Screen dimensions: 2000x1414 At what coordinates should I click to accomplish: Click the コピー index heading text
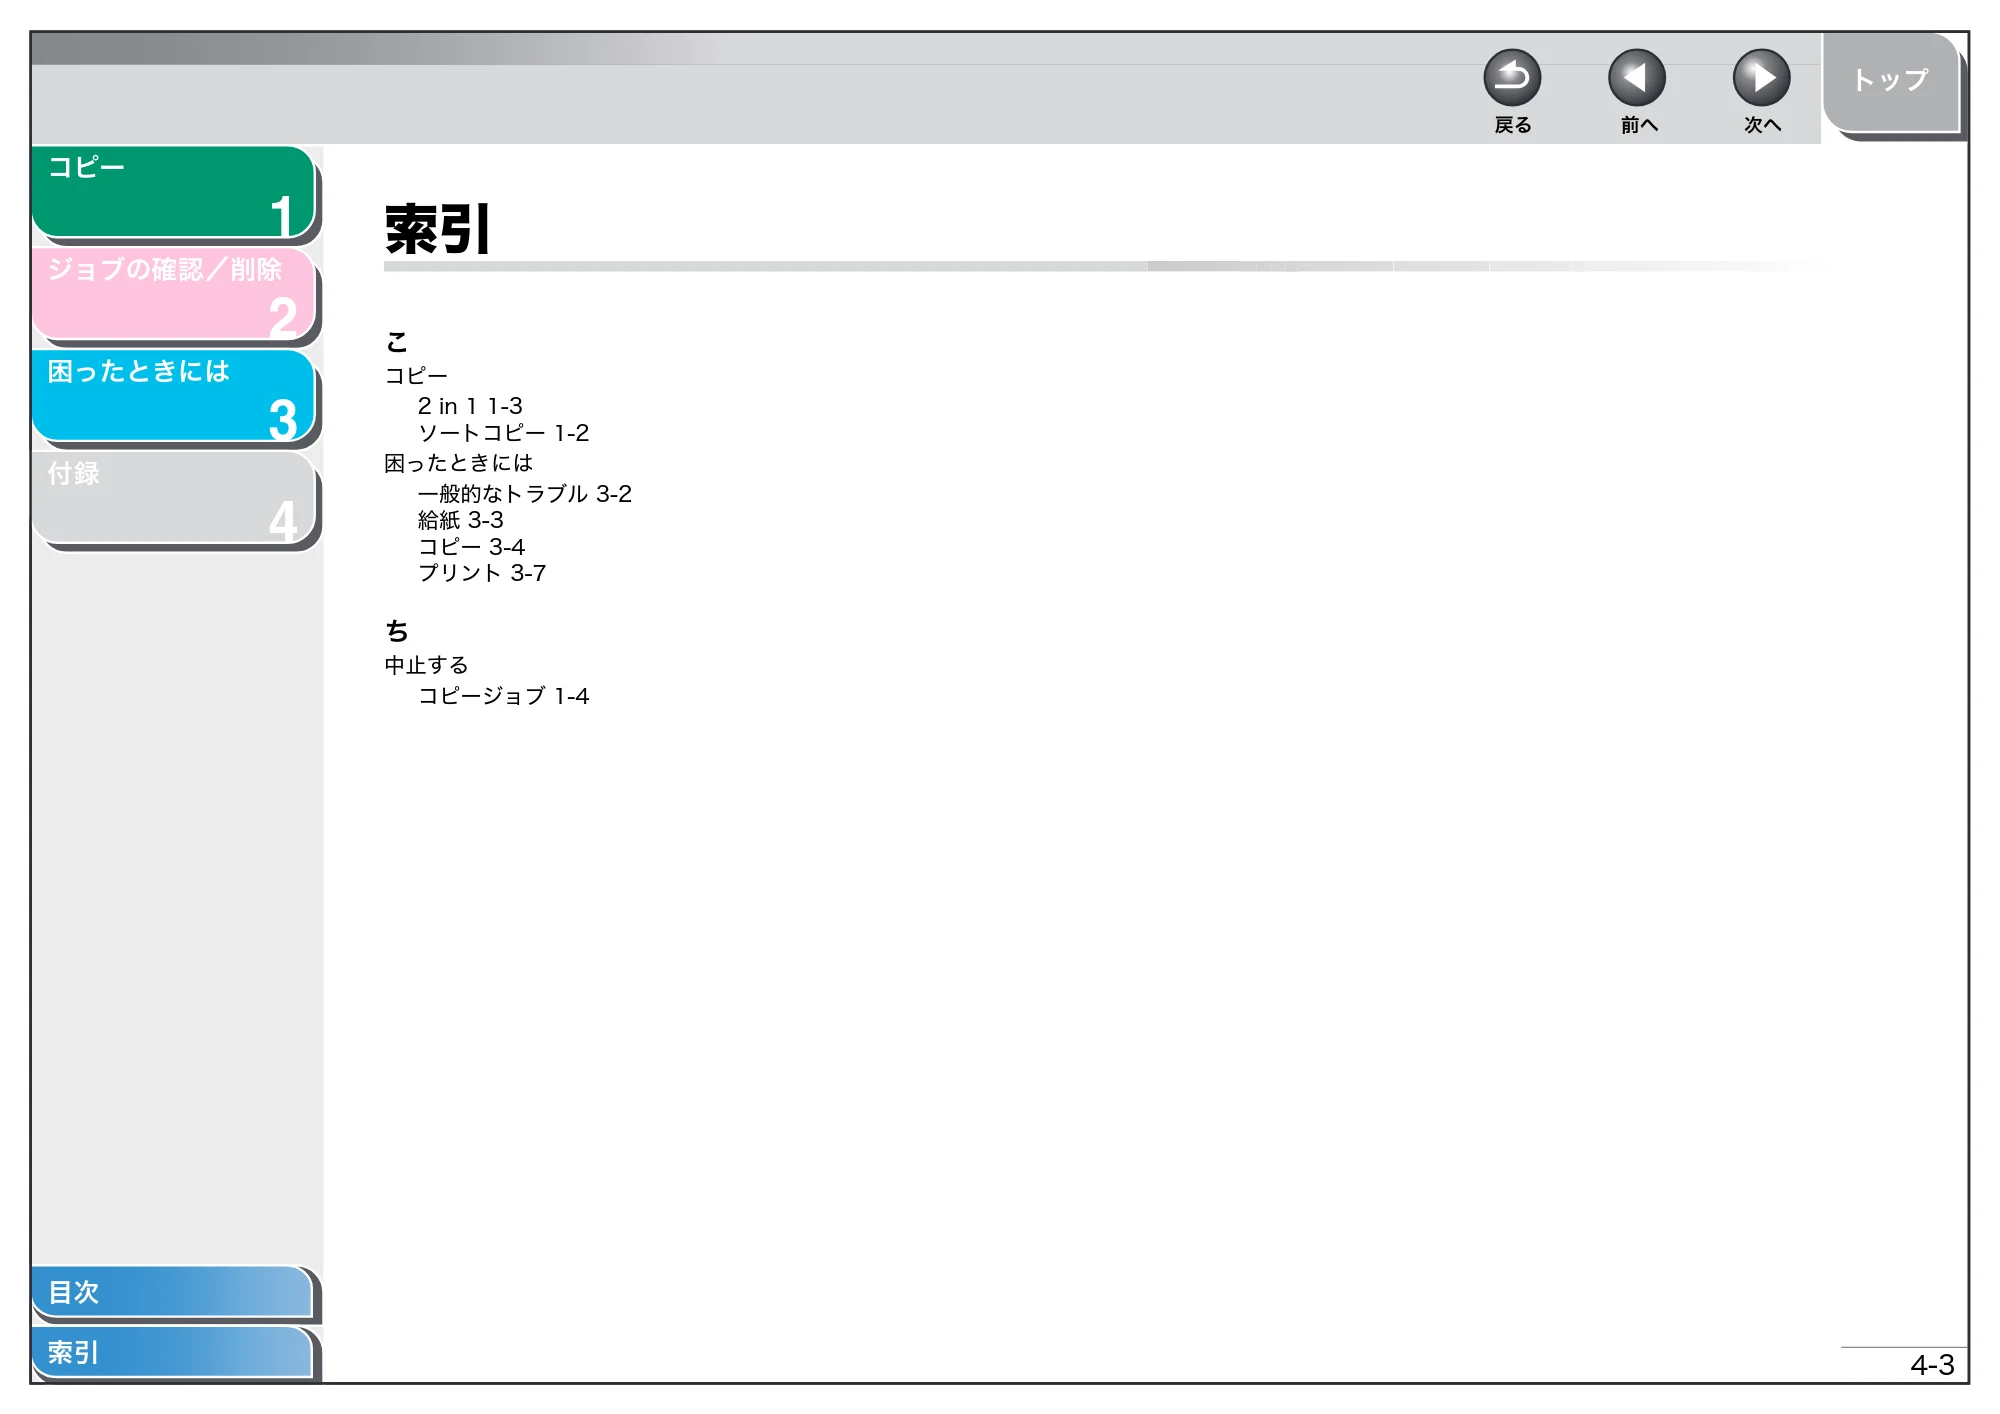416,376
